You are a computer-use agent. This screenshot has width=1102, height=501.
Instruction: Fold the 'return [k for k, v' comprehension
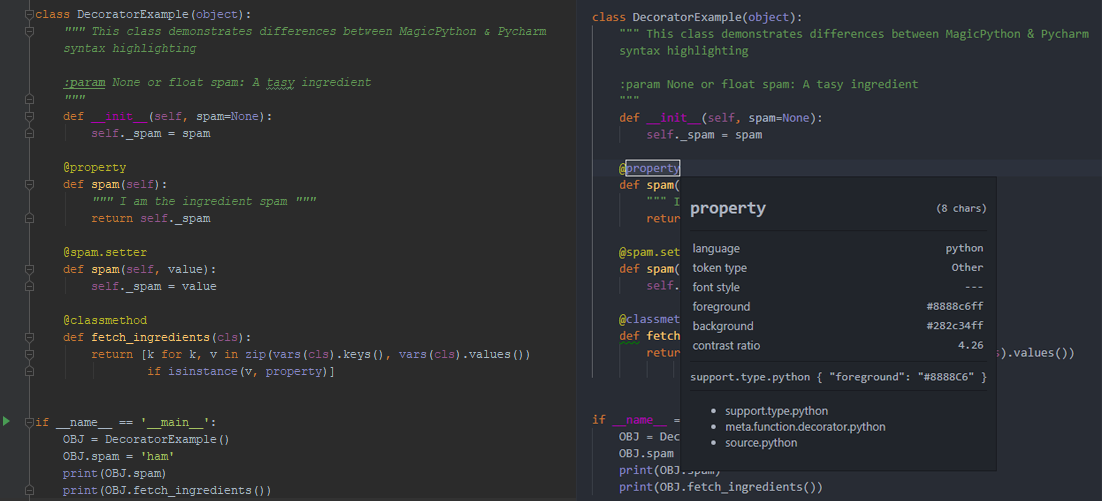[29, 354]
